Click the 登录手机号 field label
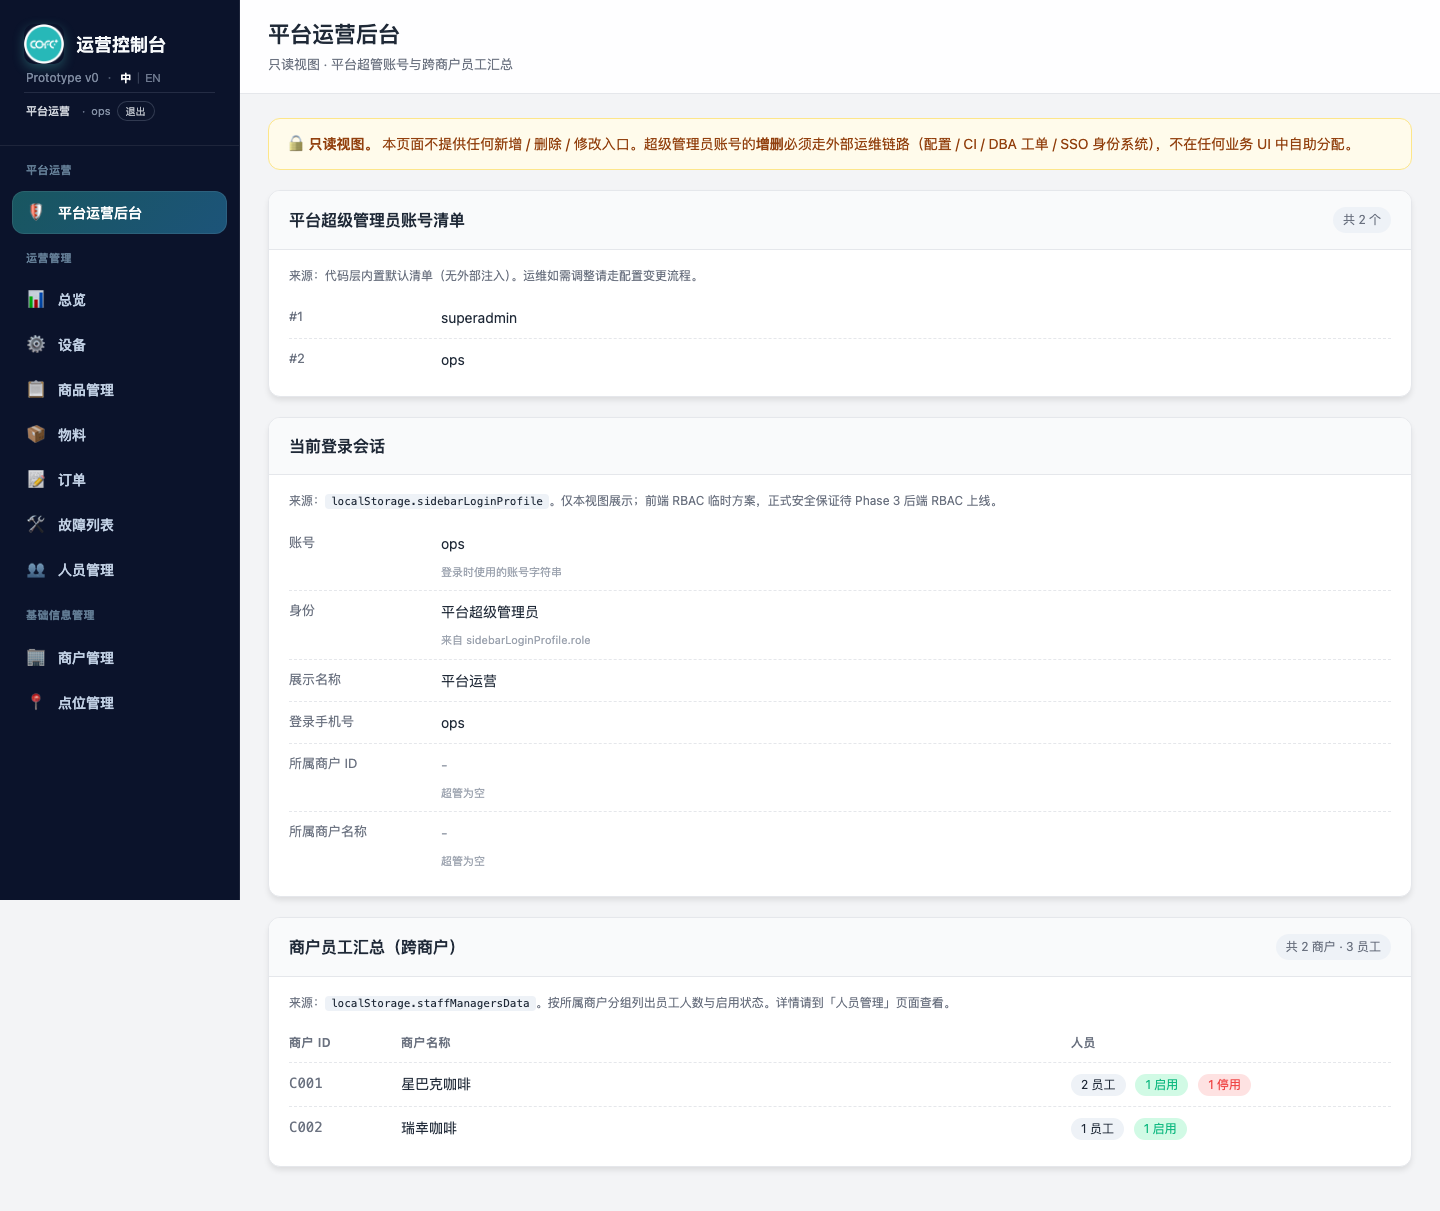 click(321, 721)
